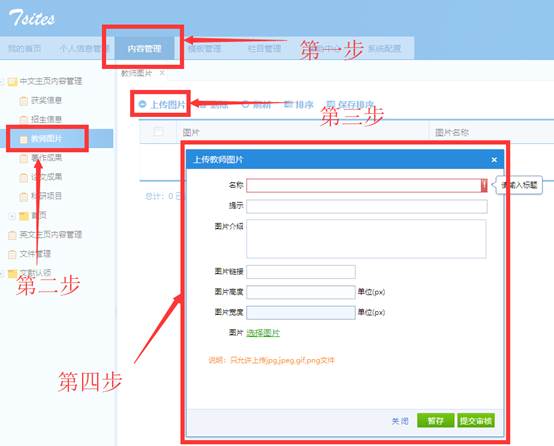Click the green 暂存 button
The width and height of the screenshot is (554, 446).
coord(436,421)
